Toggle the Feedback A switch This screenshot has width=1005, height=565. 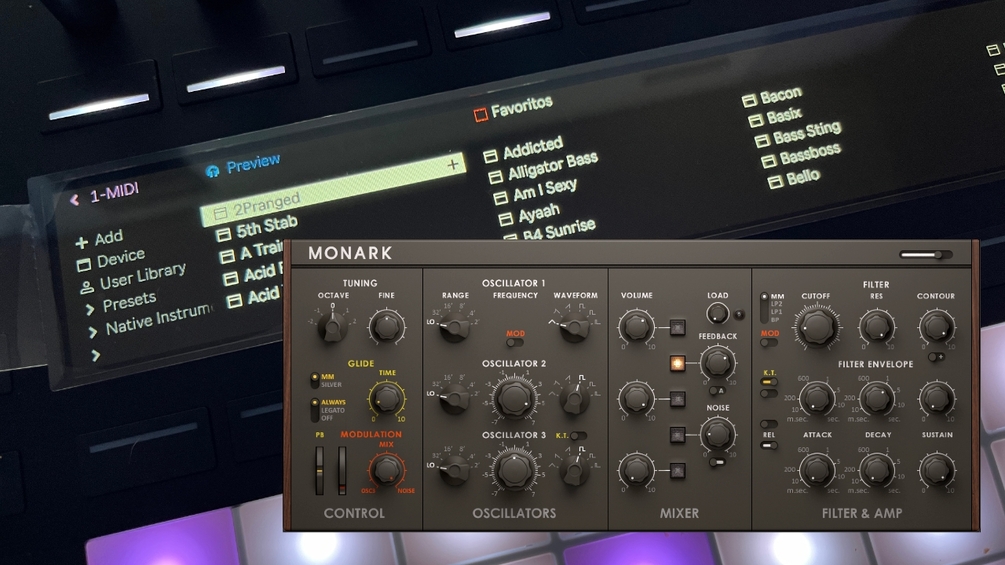coord(717,391)
